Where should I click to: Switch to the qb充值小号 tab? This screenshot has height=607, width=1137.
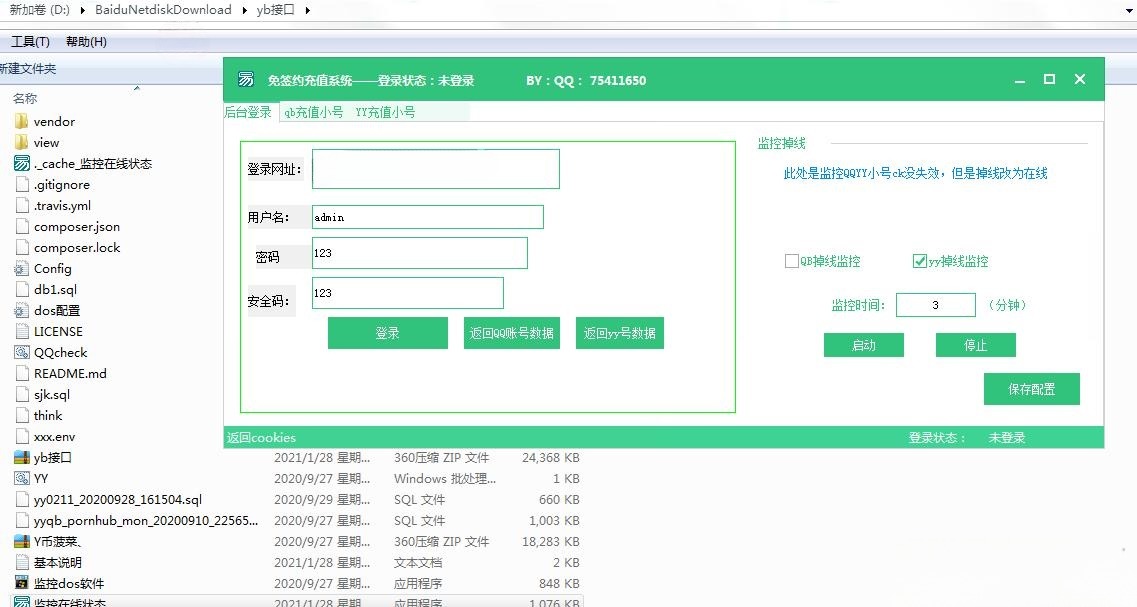(x=315, y=112)
